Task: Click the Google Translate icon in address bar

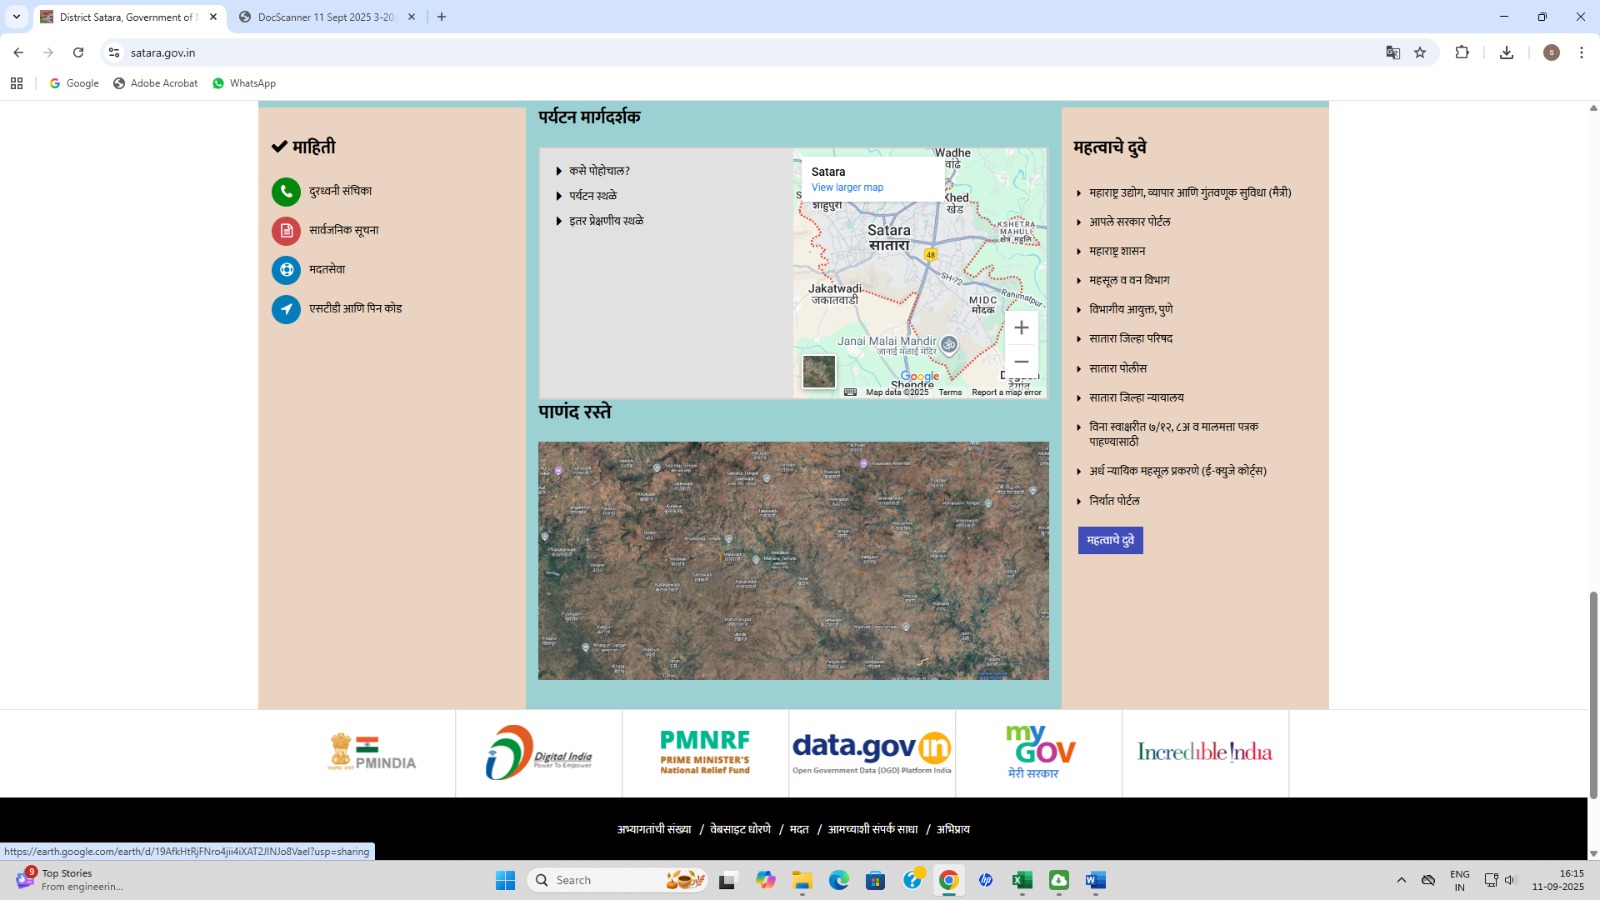Action: pyautogui.click(x=1393, y=53)
